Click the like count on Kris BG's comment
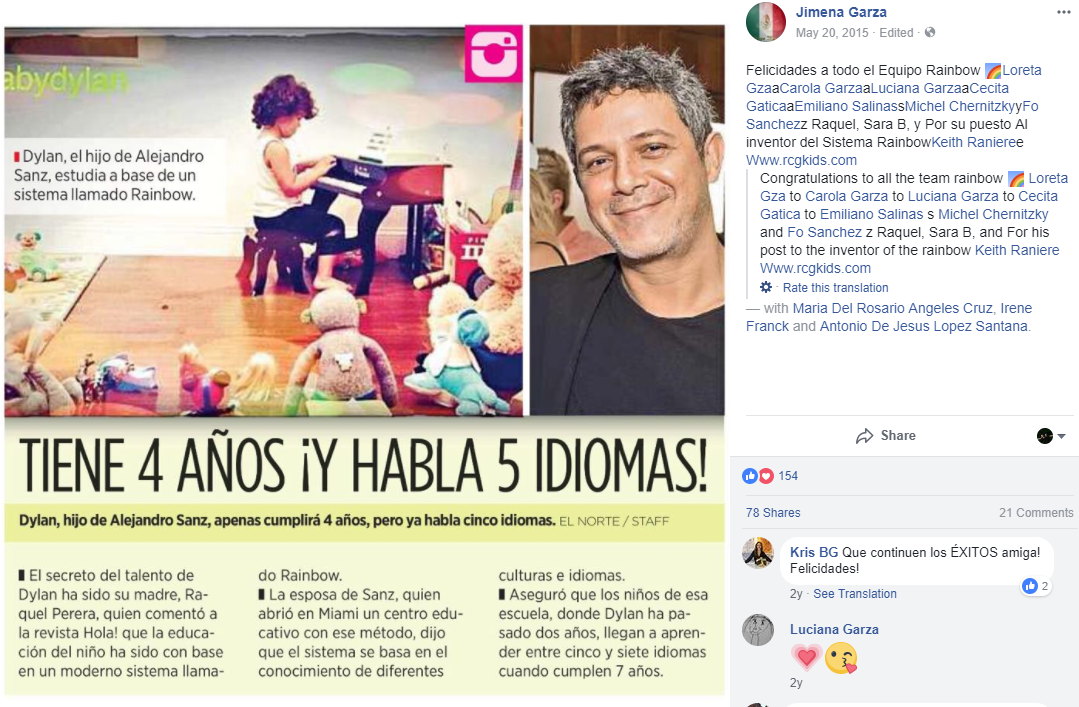The height and width of the screenshot is (707, 1079). click(x=1036, y=586)
